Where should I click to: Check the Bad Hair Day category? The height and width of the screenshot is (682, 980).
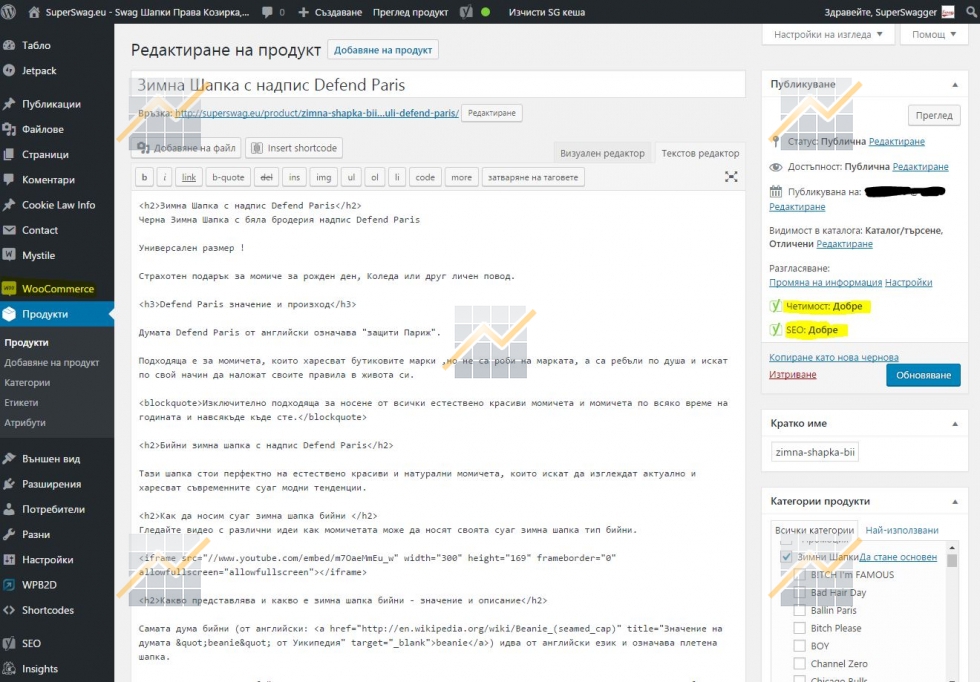pyautogui.click(x=799, y=592)
